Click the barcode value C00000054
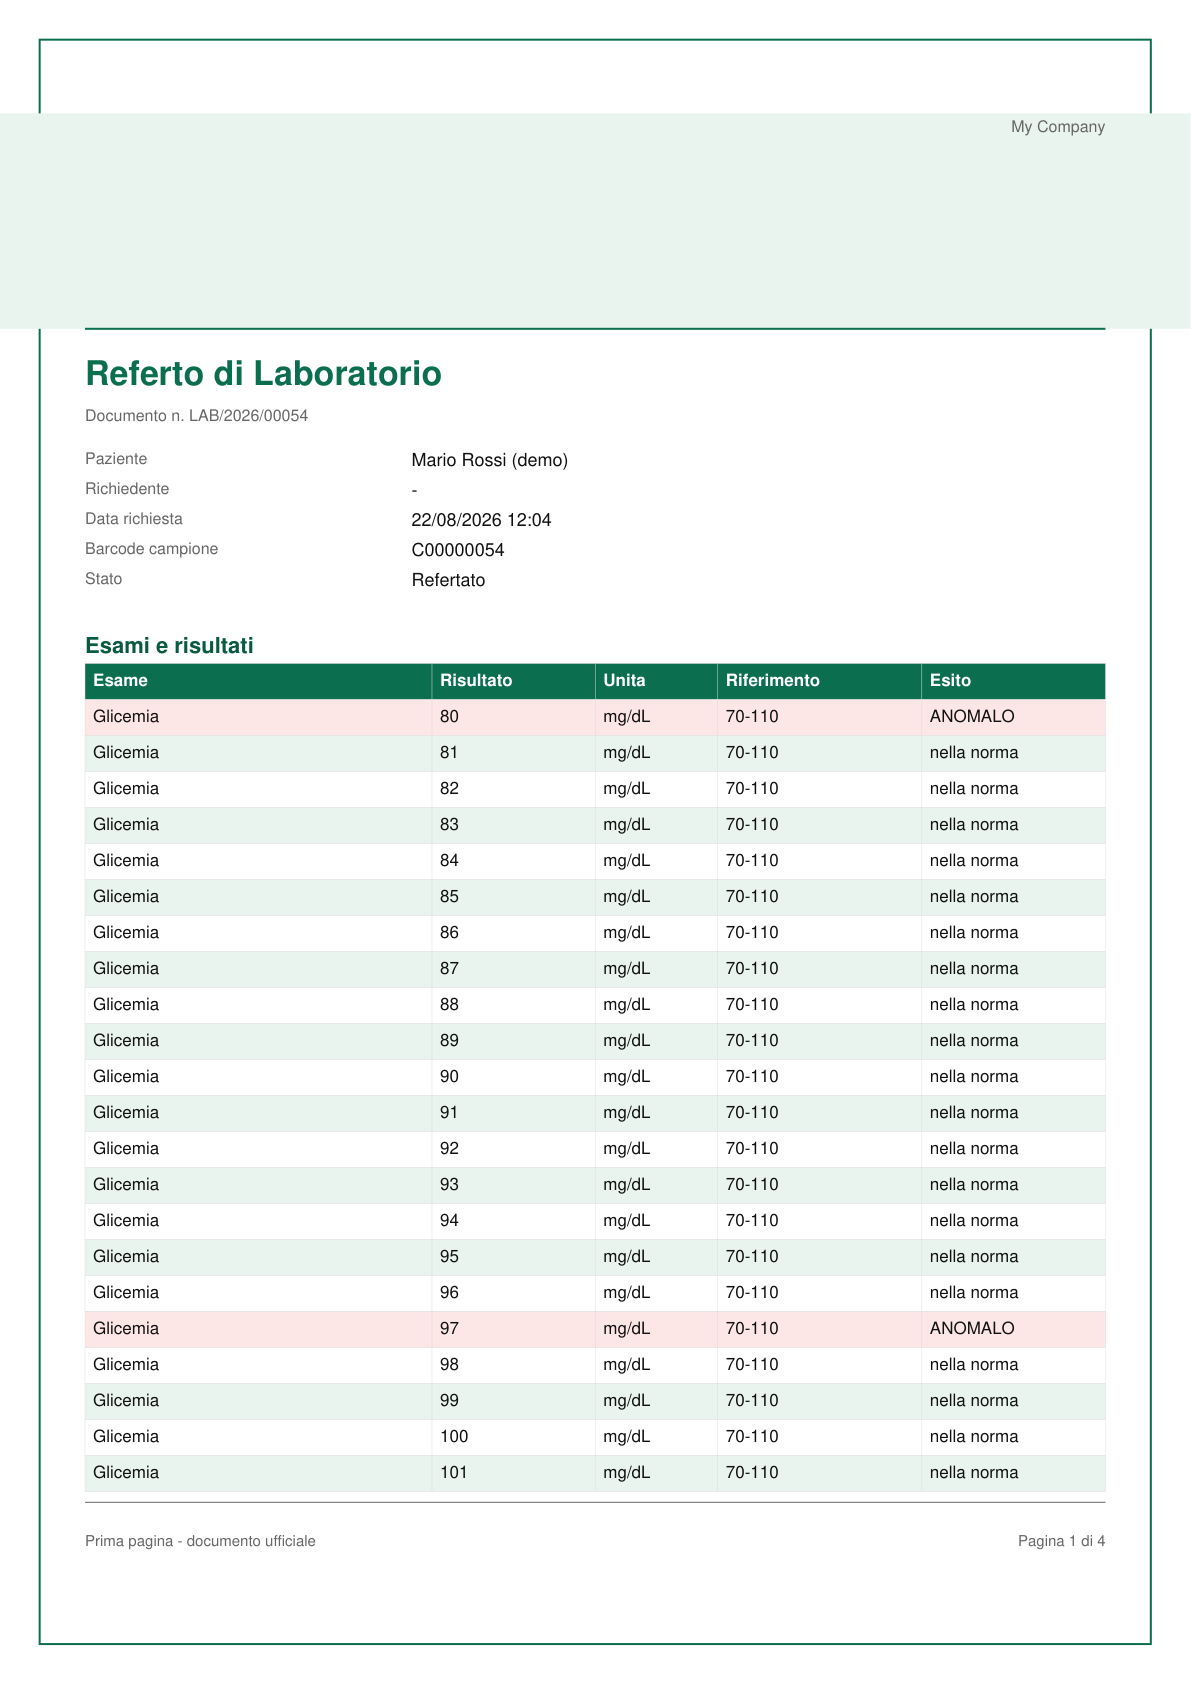Image resolution: width=1191 pixels, height=1684 pixels. [458, 550]
